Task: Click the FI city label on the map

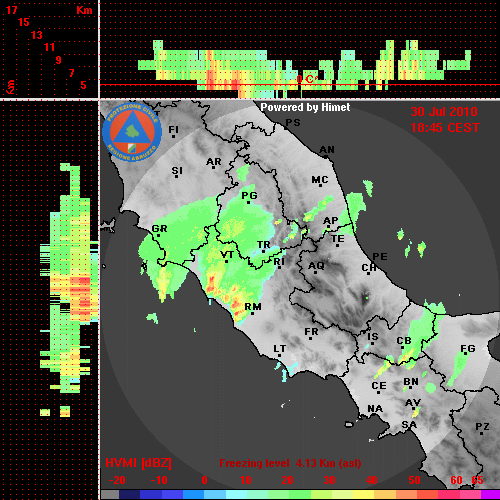Action: pos(173,129)
